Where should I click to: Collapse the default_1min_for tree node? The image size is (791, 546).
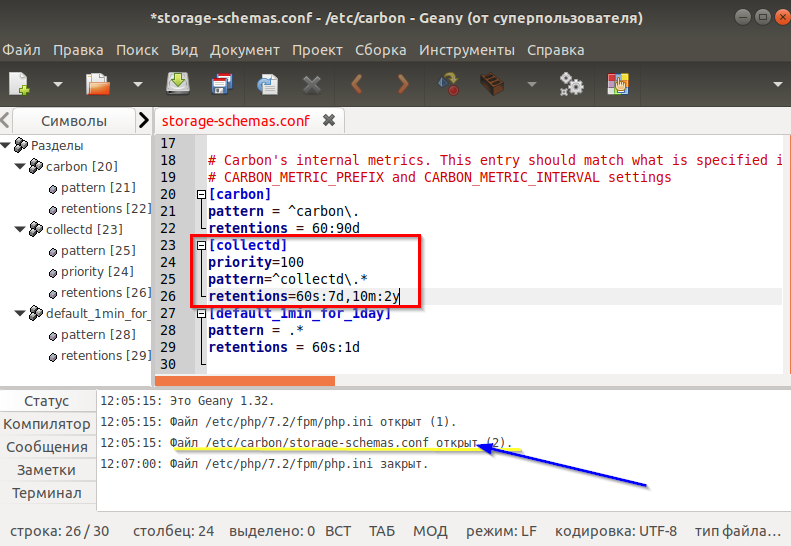pos(20,313)
